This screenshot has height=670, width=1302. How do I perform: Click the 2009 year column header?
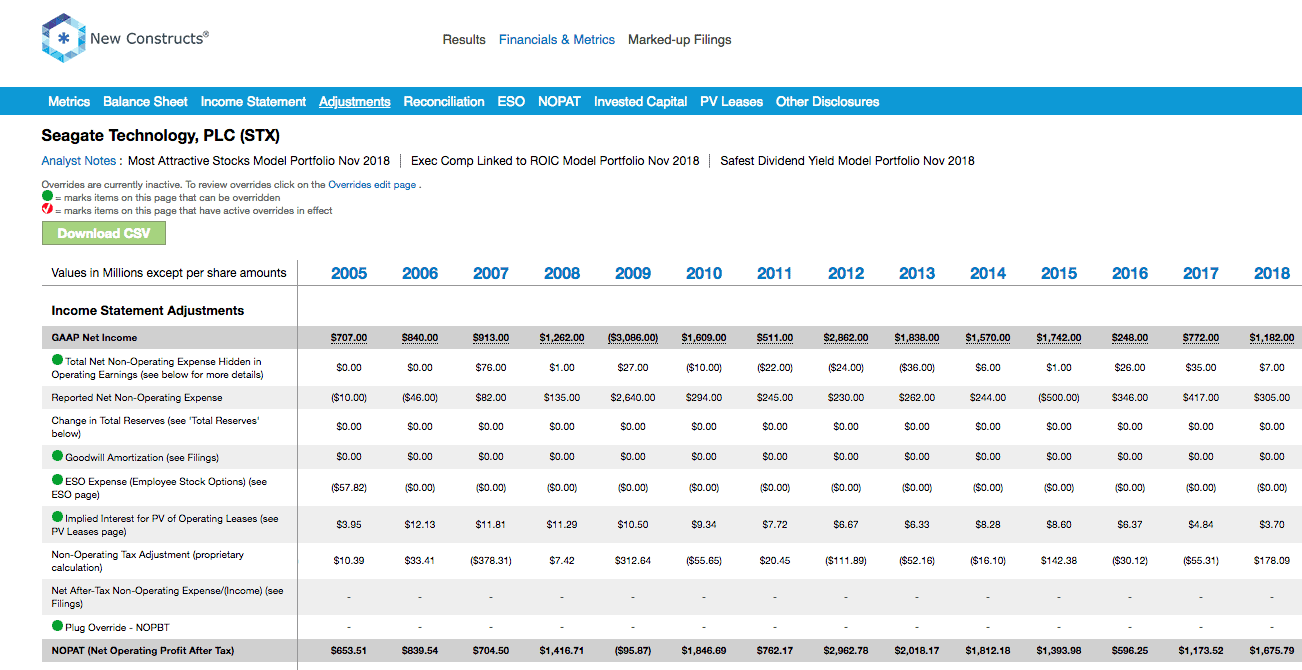point(633,273)
